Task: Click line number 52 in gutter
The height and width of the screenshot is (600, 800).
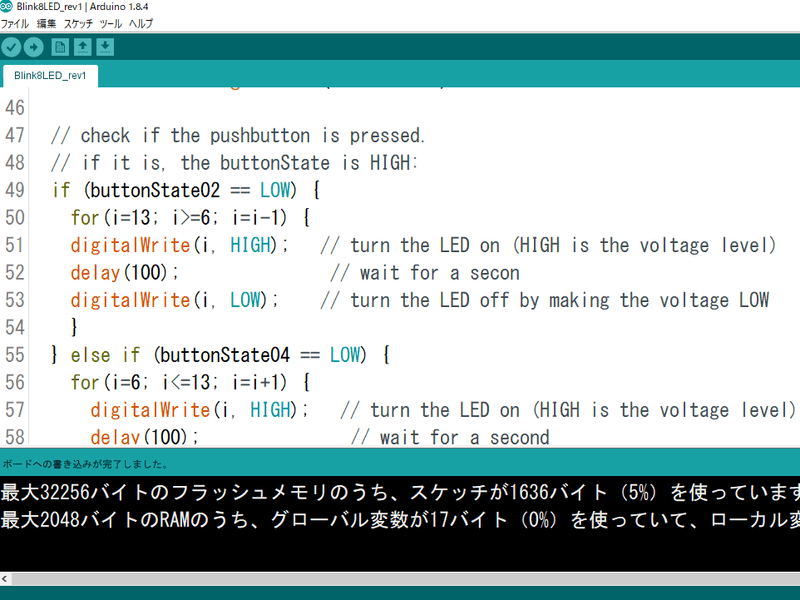Action: pyautogui.click(x=15, y=272)
